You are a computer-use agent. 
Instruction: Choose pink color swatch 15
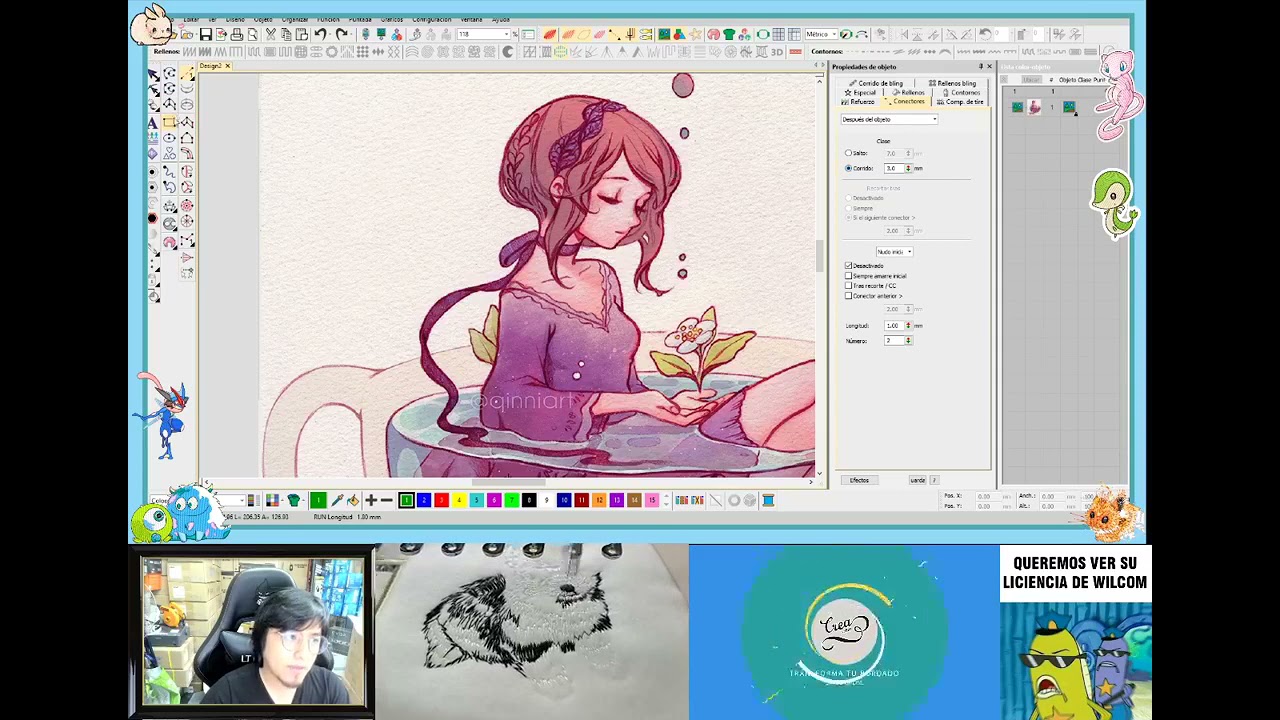tap(652, 500)
